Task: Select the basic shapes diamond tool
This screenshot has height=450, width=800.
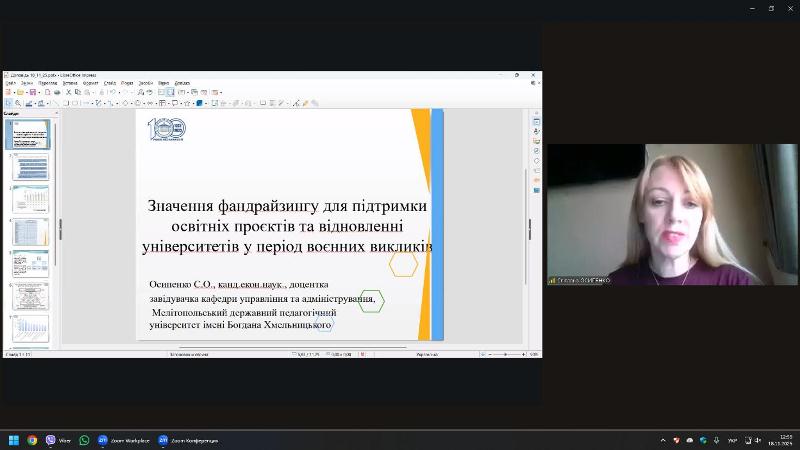Action: pos(125,103)
